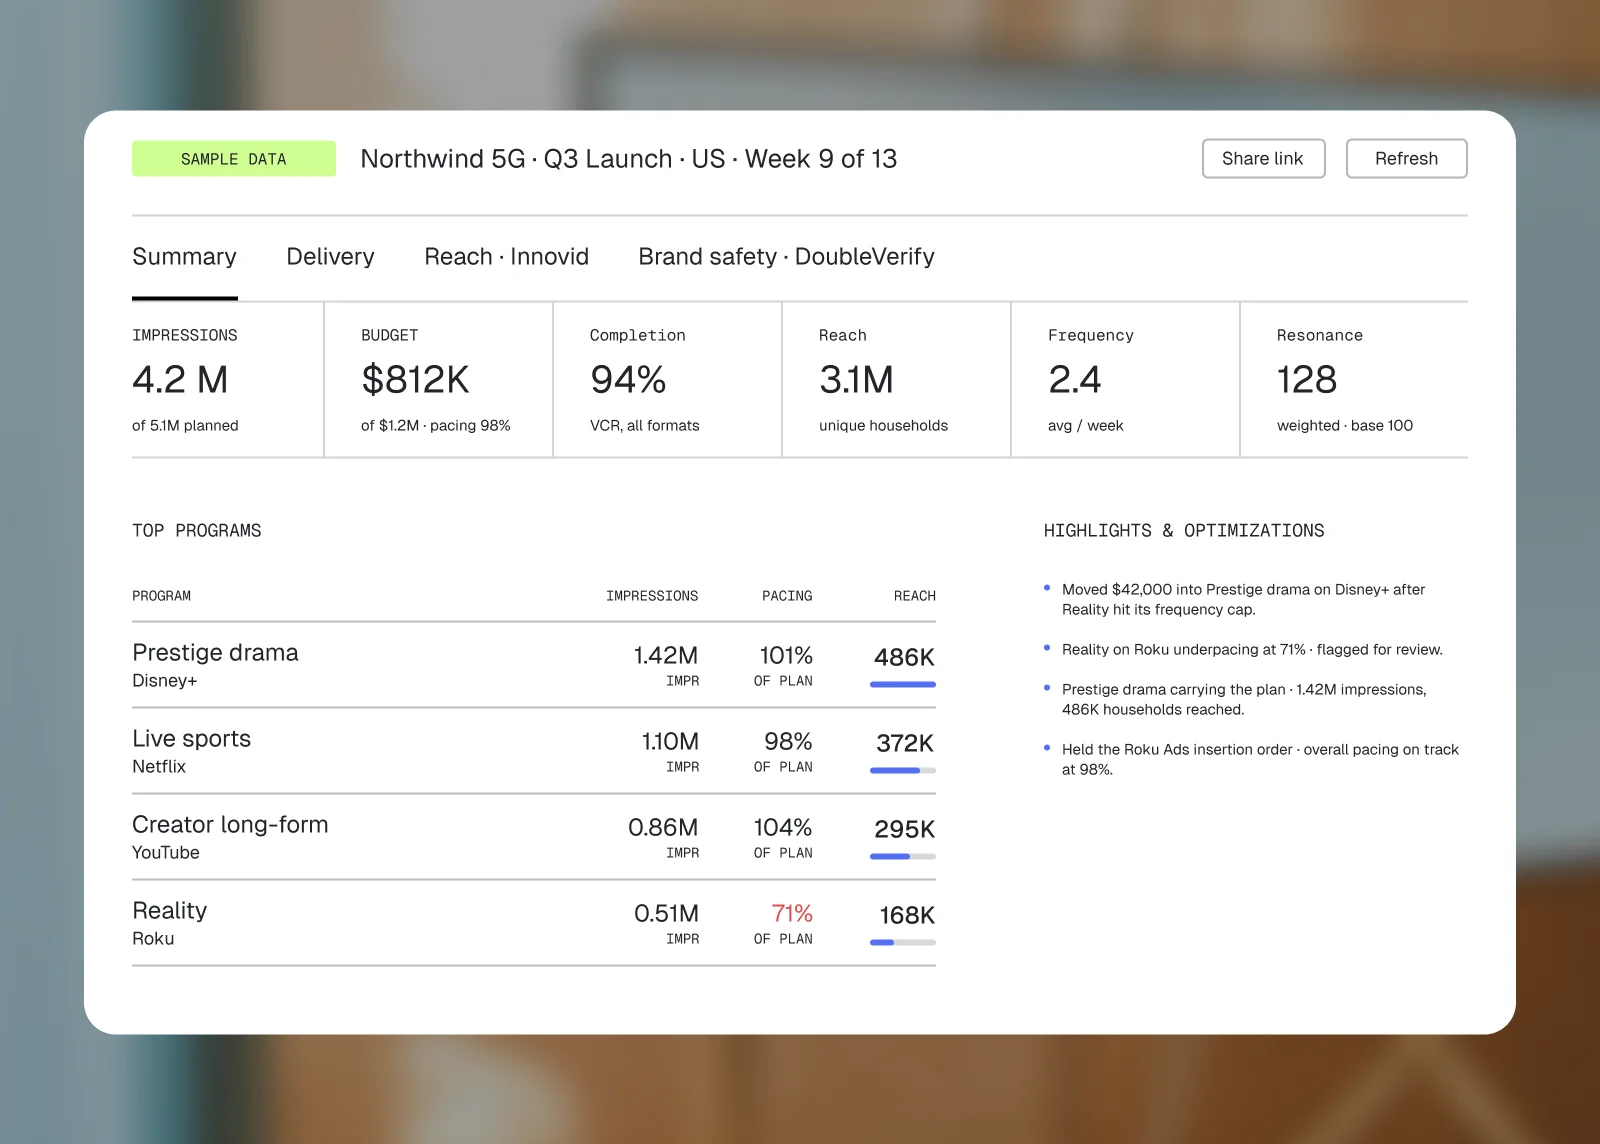Click the SAMPLE DATA badge
Image resolution: width=1600 pixels, height=1144 pixels.
pos(234,159)
